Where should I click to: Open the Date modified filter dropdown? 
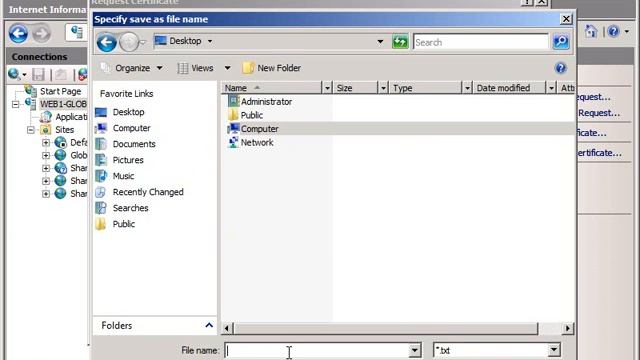(551, 88)
